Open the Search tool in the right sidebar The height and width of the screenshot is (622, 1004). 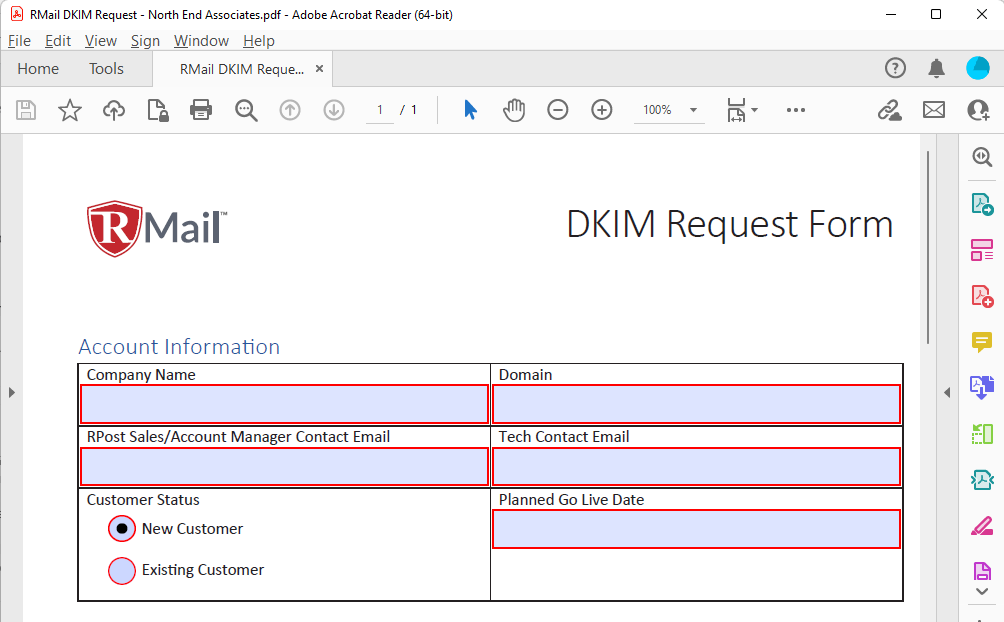[x=981, y=156]
